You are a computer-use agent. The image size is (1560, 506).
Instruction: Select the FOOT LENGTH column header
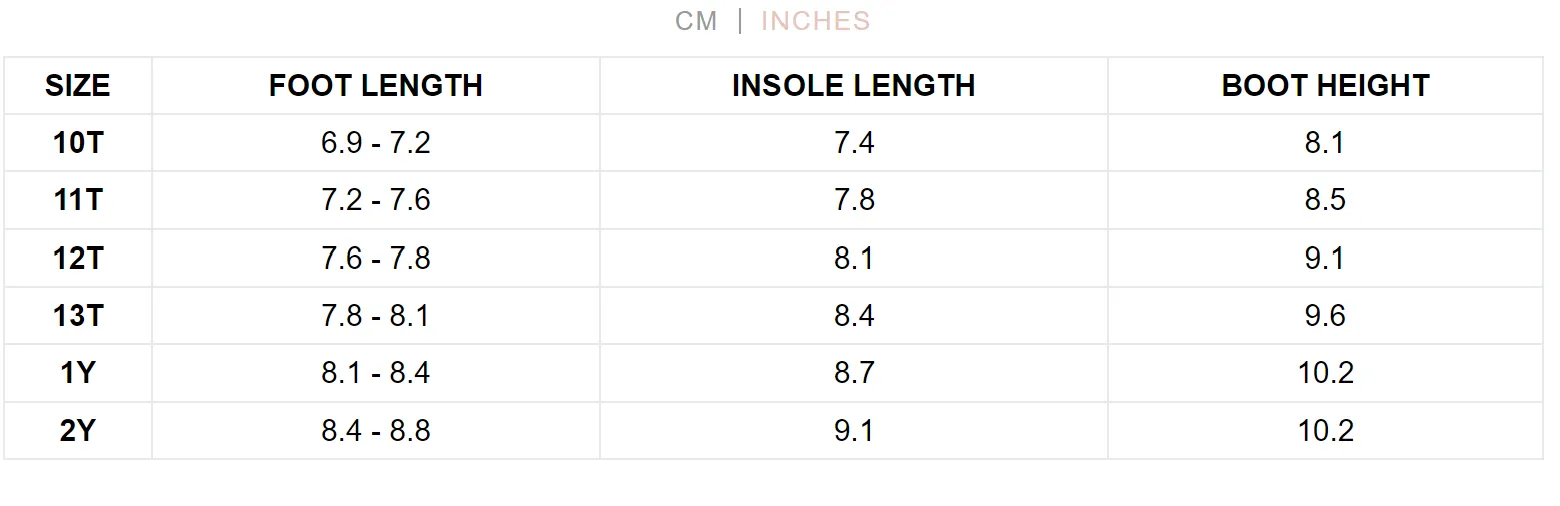point(376,86)
